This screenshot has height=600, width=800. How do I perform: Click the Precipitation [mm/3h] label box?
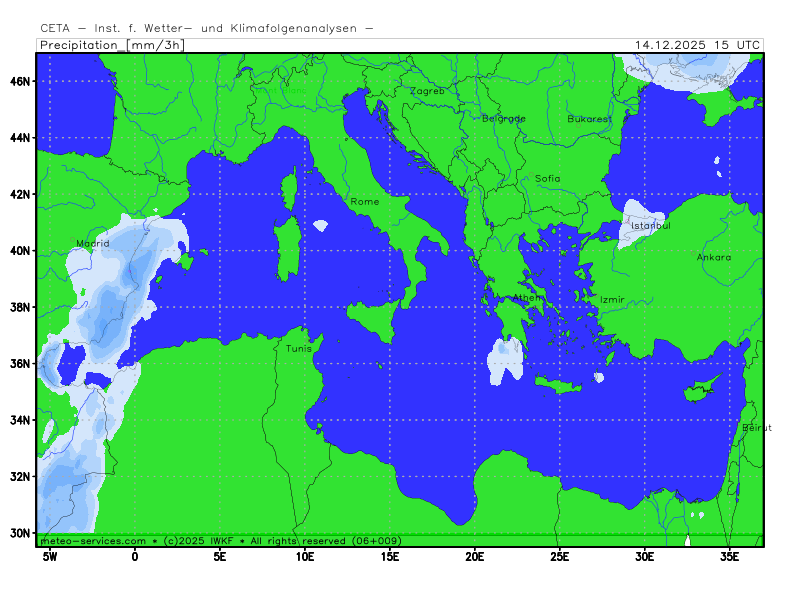pyautogui.click(x=110, y=45)
